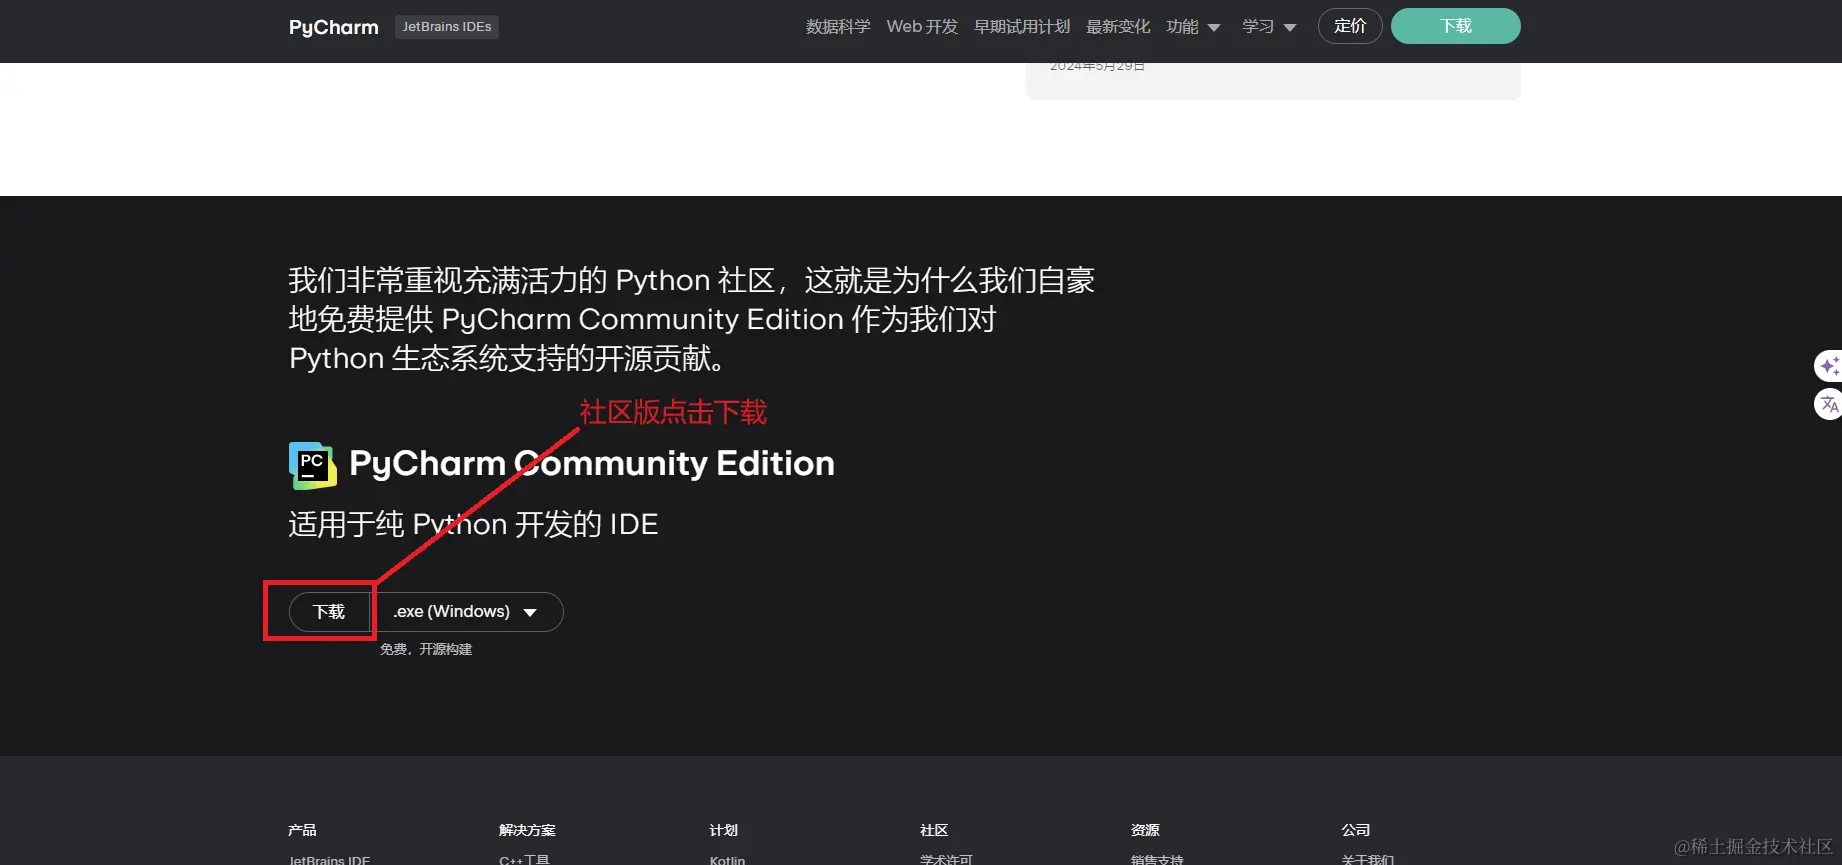The height and width of the screenshot is (865, 1842).
Task: Click the PyCharm Community Edition PC icon
Action: click(313, 465)
